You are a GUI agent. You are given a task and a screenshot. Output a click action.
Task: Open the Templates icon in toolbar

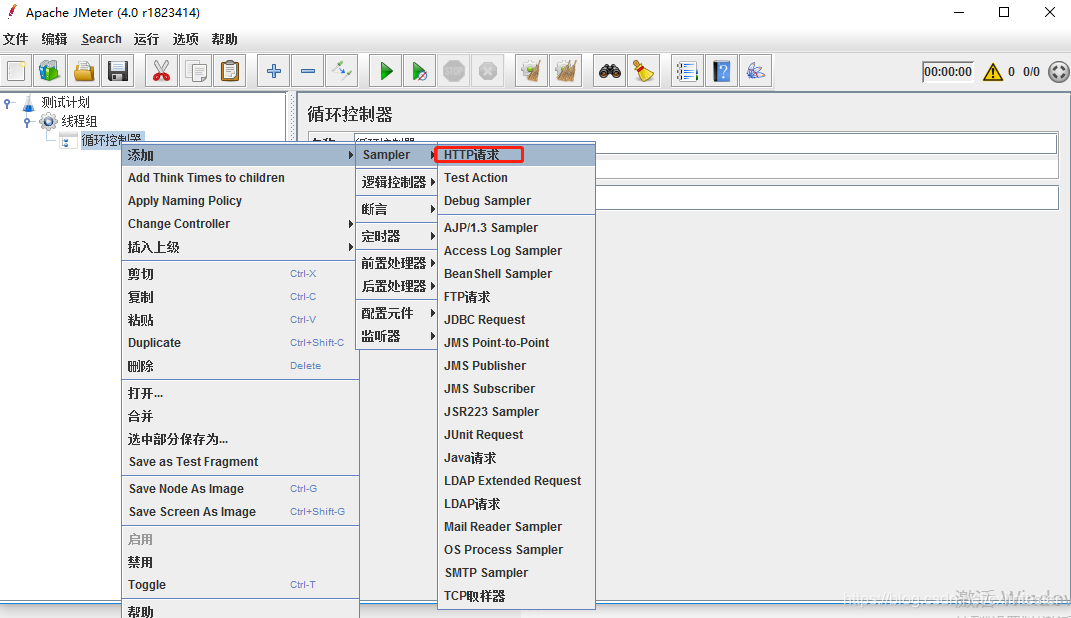click(49, 71)
